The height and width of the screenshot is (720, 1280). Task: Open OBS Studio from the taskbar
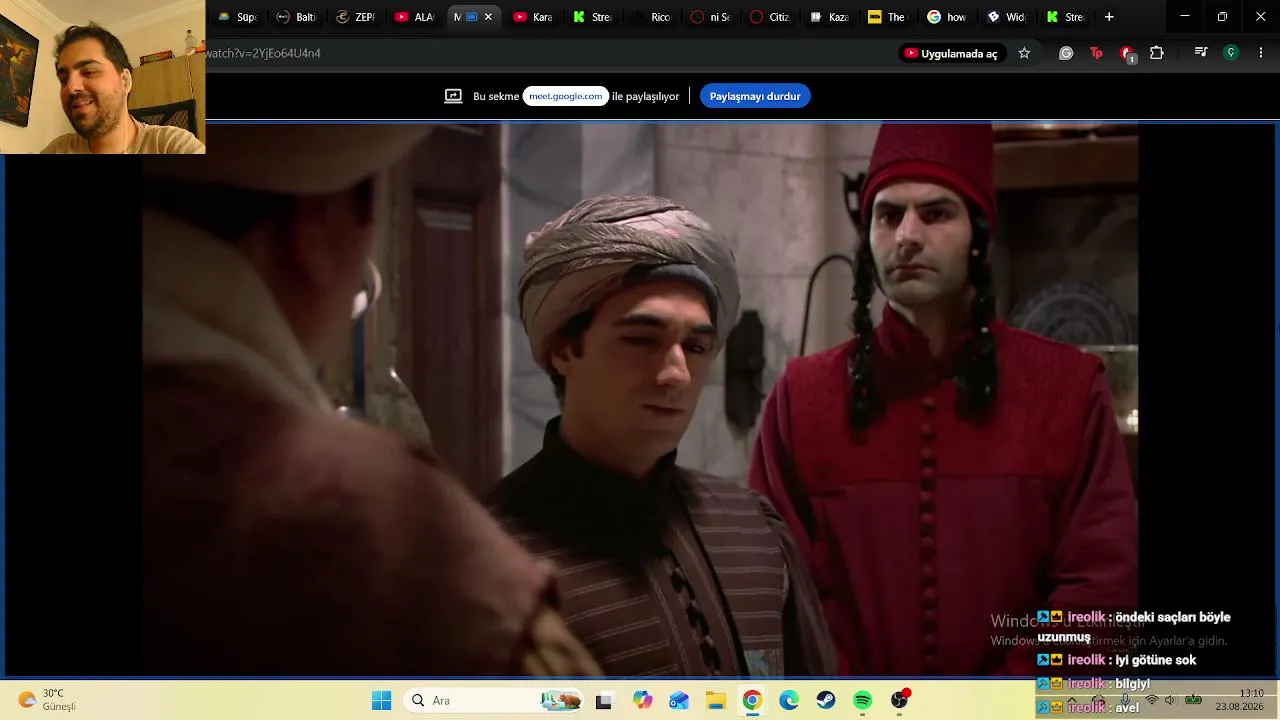(900, 701)
